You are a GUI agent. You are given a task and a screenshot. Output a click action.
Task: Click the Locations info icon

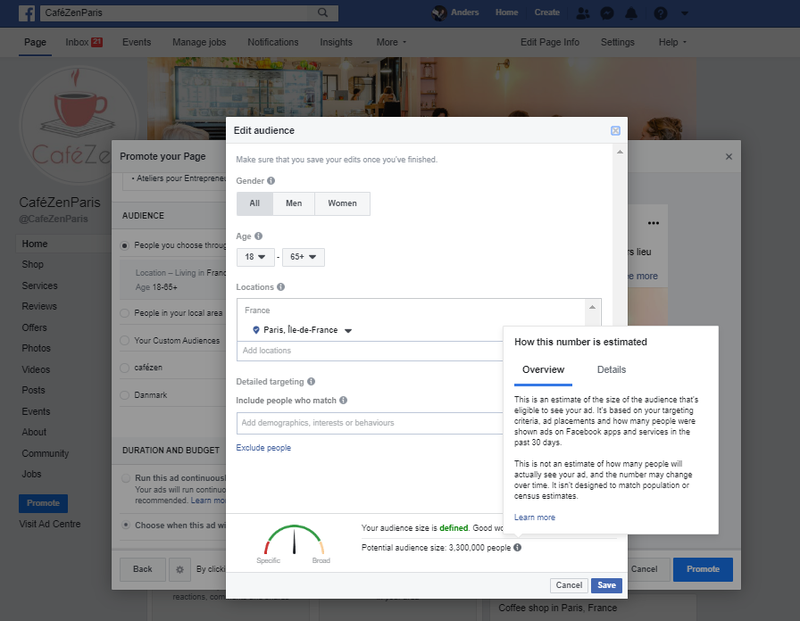tap(281, 287)
